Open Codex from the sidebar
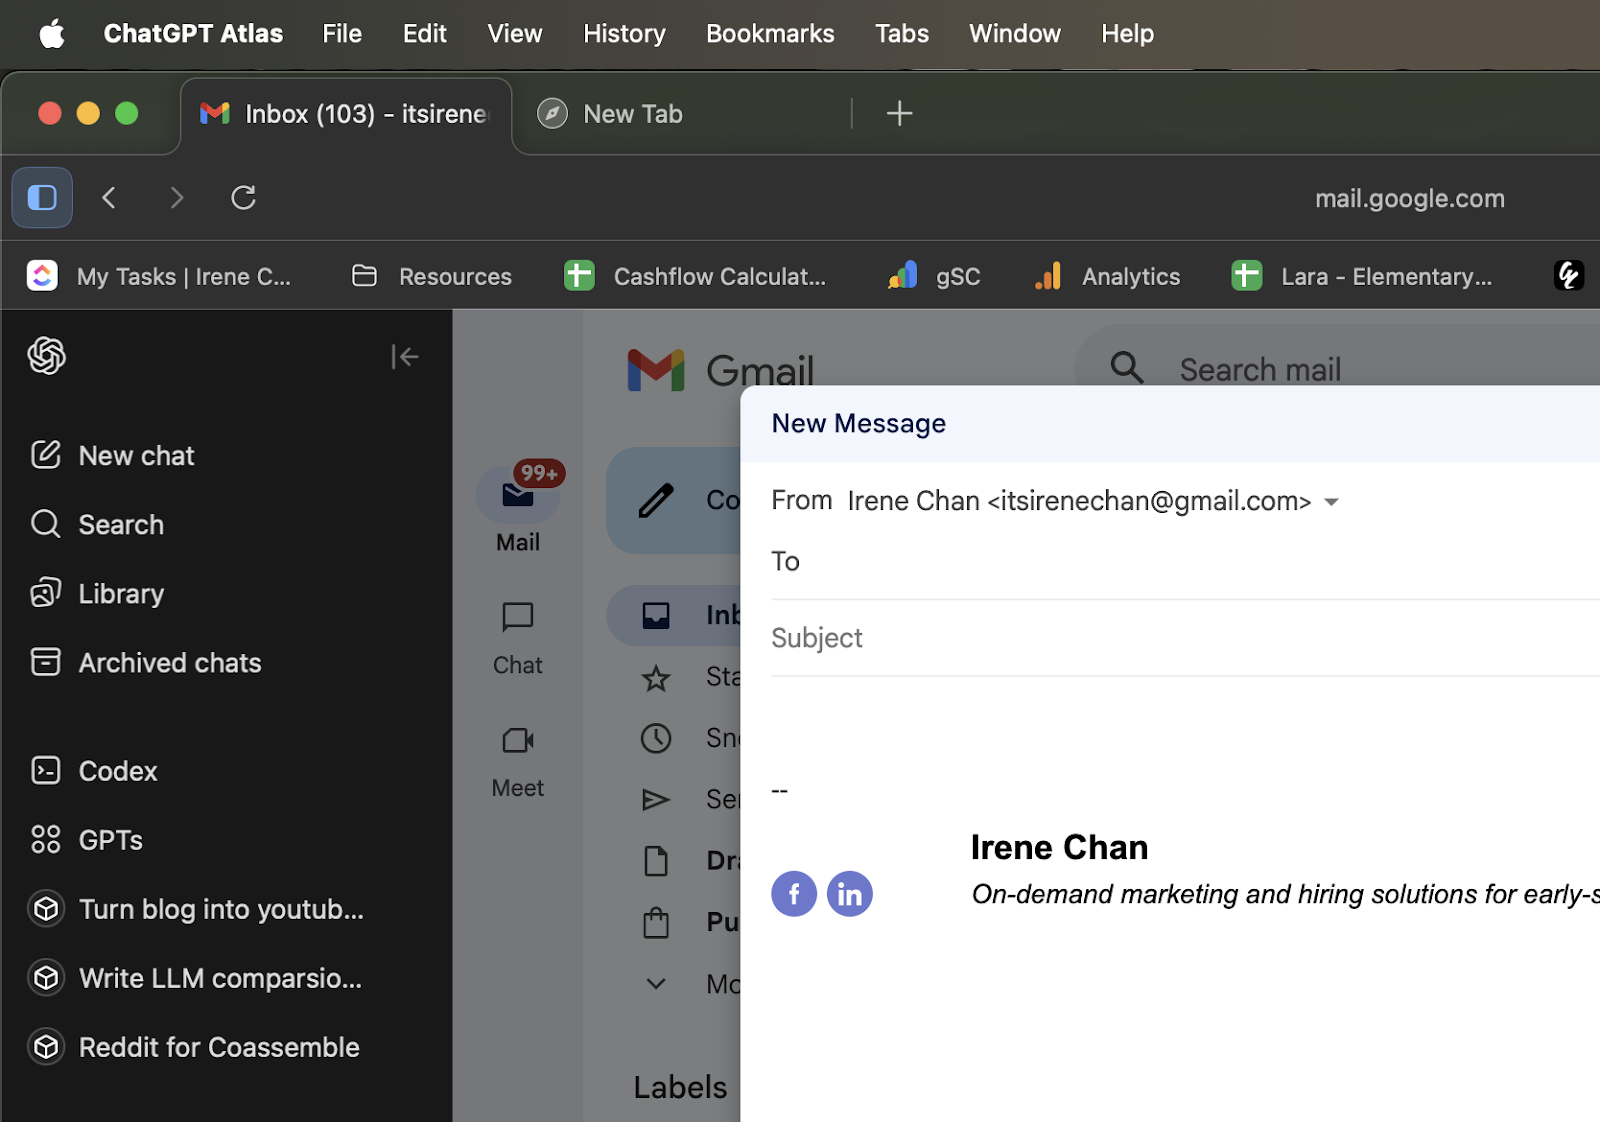Image resolution: width=1600 pixels, height=1122 pixels. (x=94, y=770)
